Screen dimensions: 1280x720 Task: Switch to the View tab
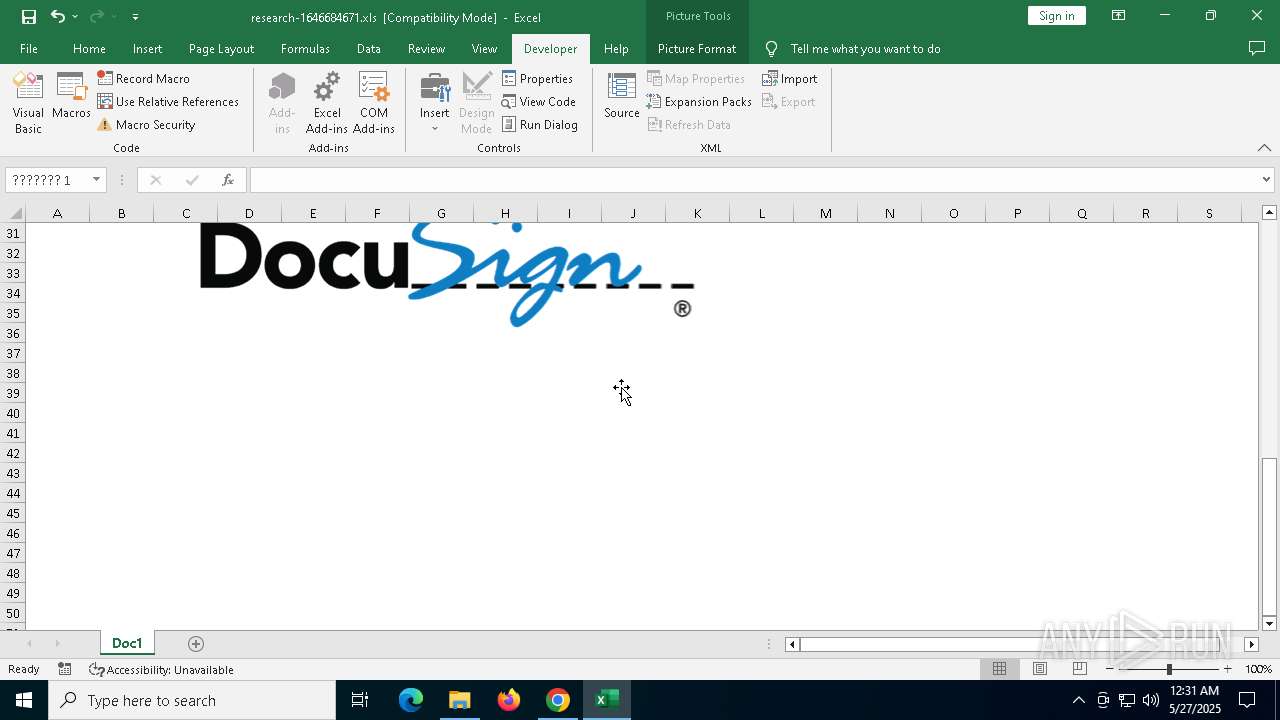point(484,48)
